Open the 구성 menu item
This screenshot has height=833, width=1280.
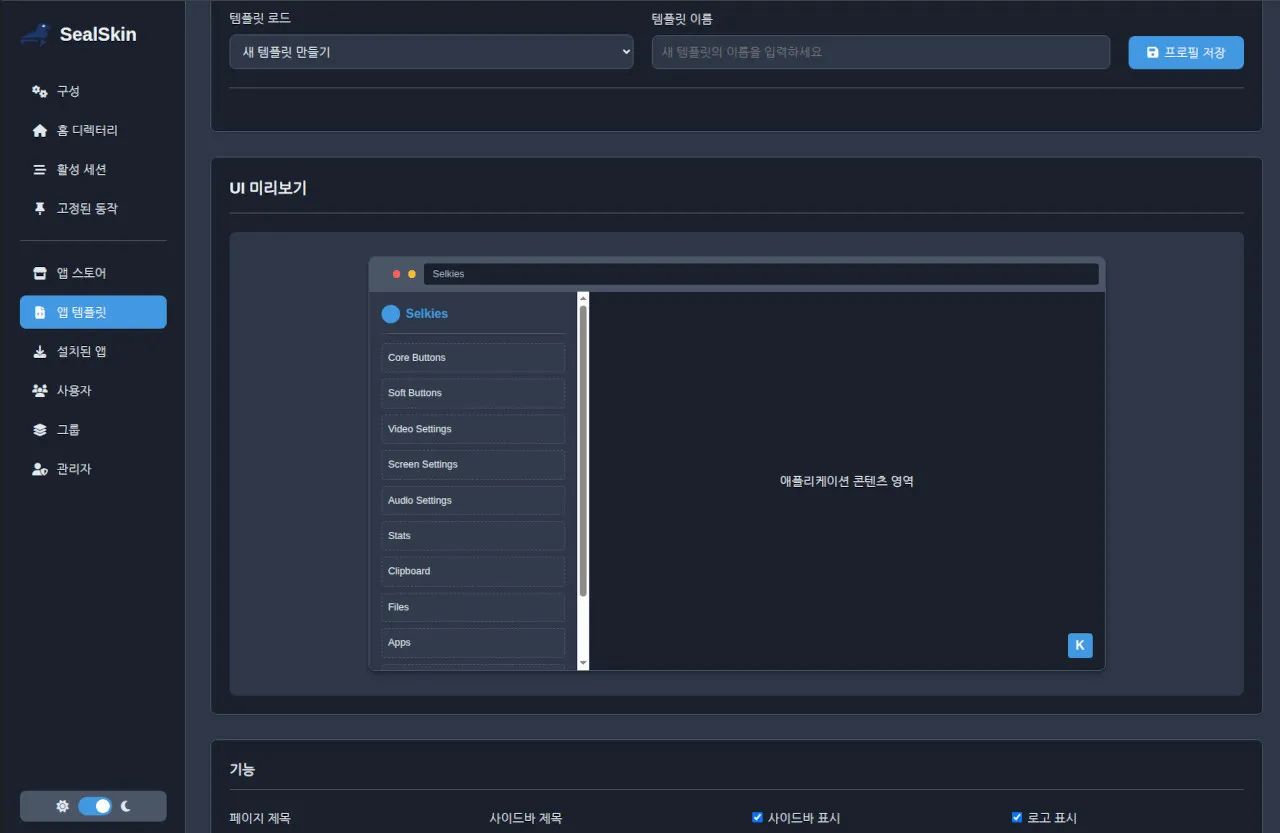tap(93, 91)
